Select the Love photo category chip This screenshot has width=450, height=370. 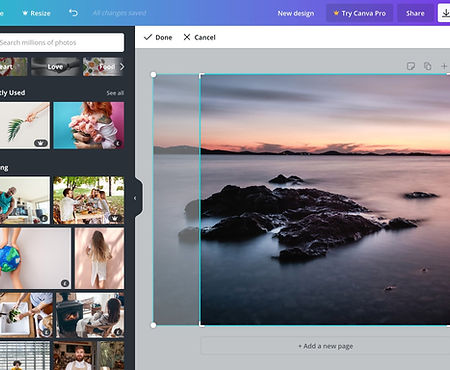pyautogui.click(x=56, y=67)
